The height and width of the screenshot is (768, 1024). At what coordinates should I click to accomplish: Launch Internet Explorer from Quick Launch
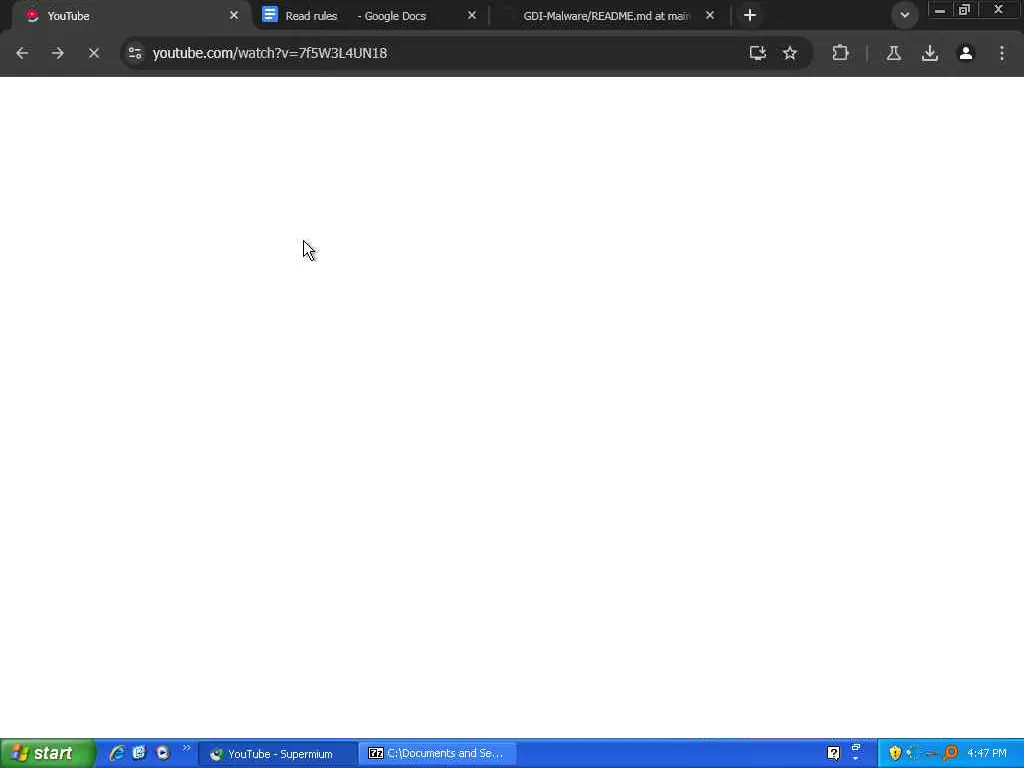point(117,753)
